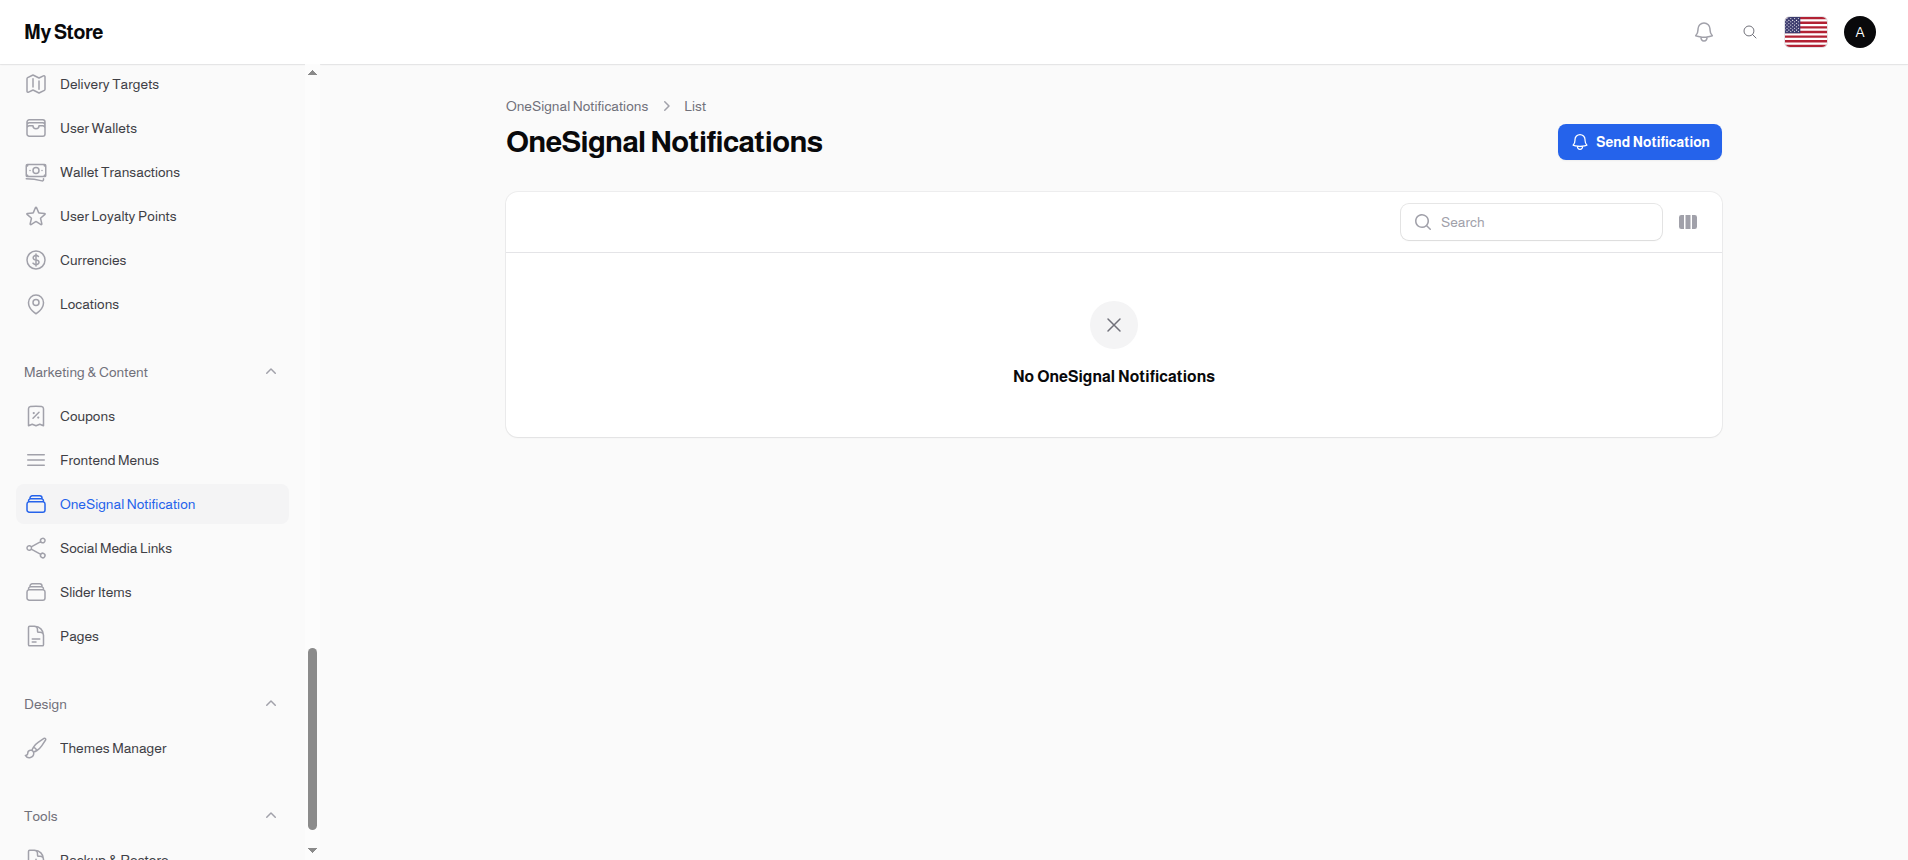Screen dimensions: 1908x860
Task: Click the Send Notification button
Action: click(x=1640, y=142)
